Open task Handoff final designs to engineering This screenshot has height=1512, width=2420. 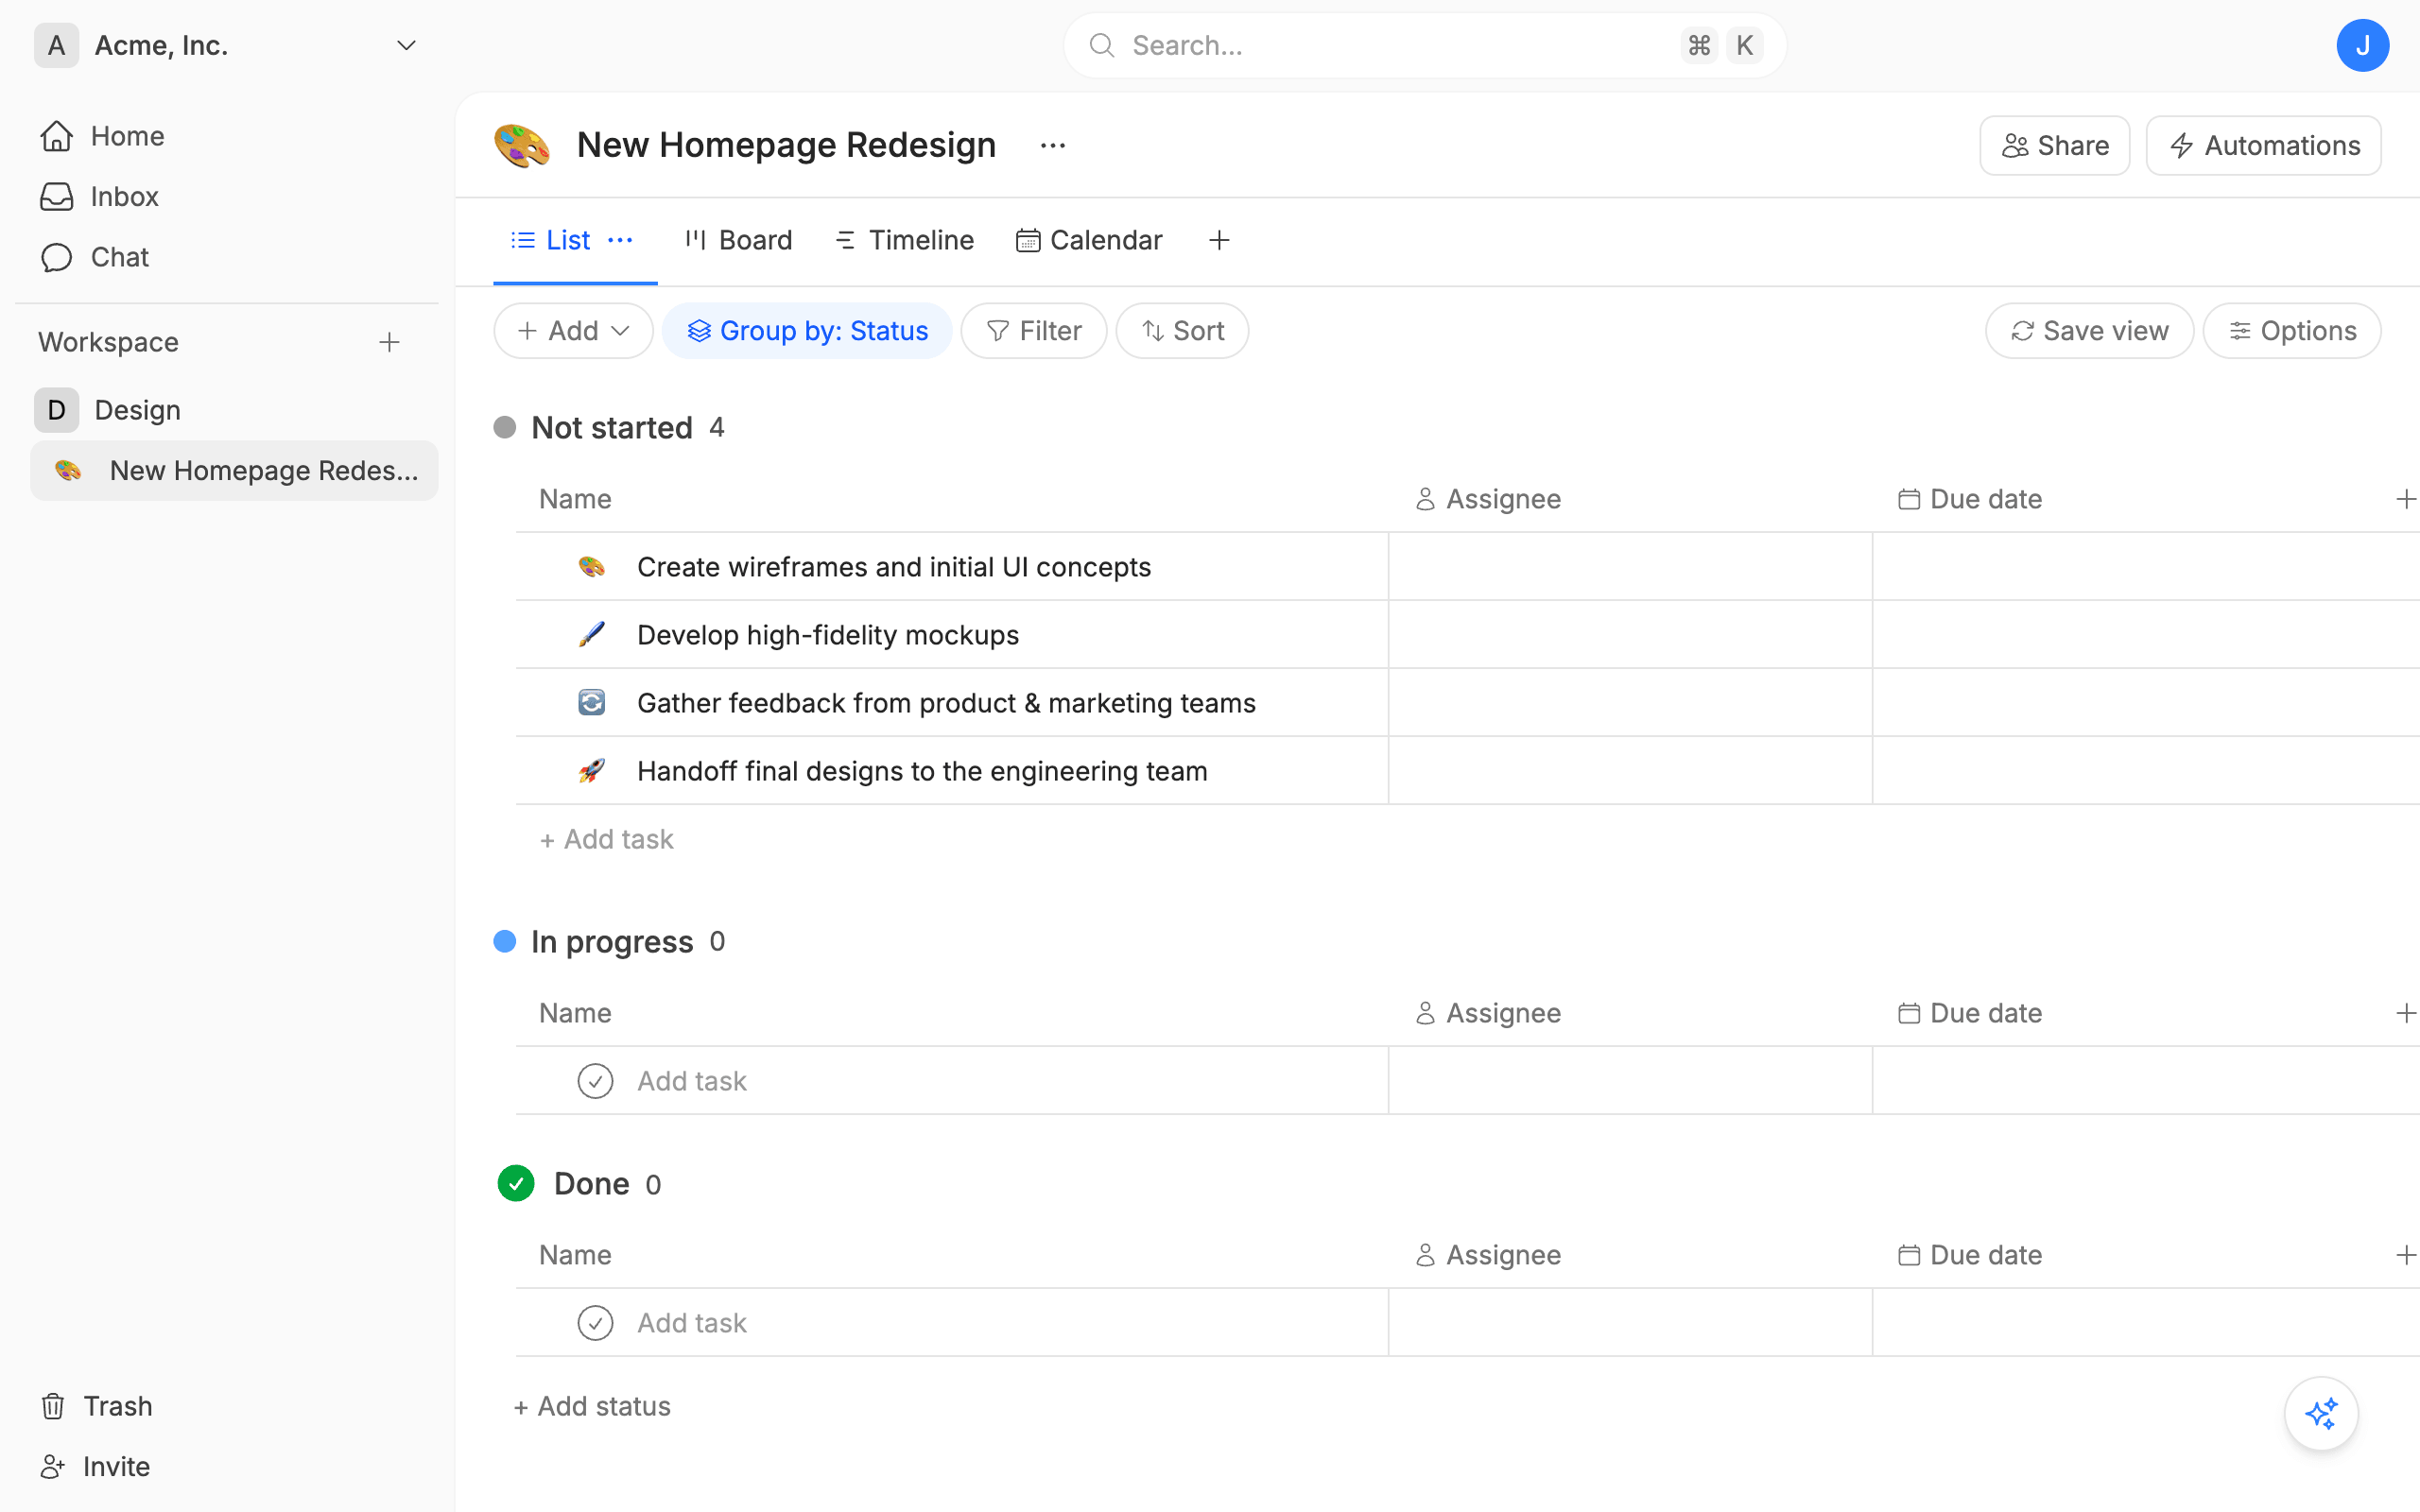pyautogui.click(x=922, y=771)
